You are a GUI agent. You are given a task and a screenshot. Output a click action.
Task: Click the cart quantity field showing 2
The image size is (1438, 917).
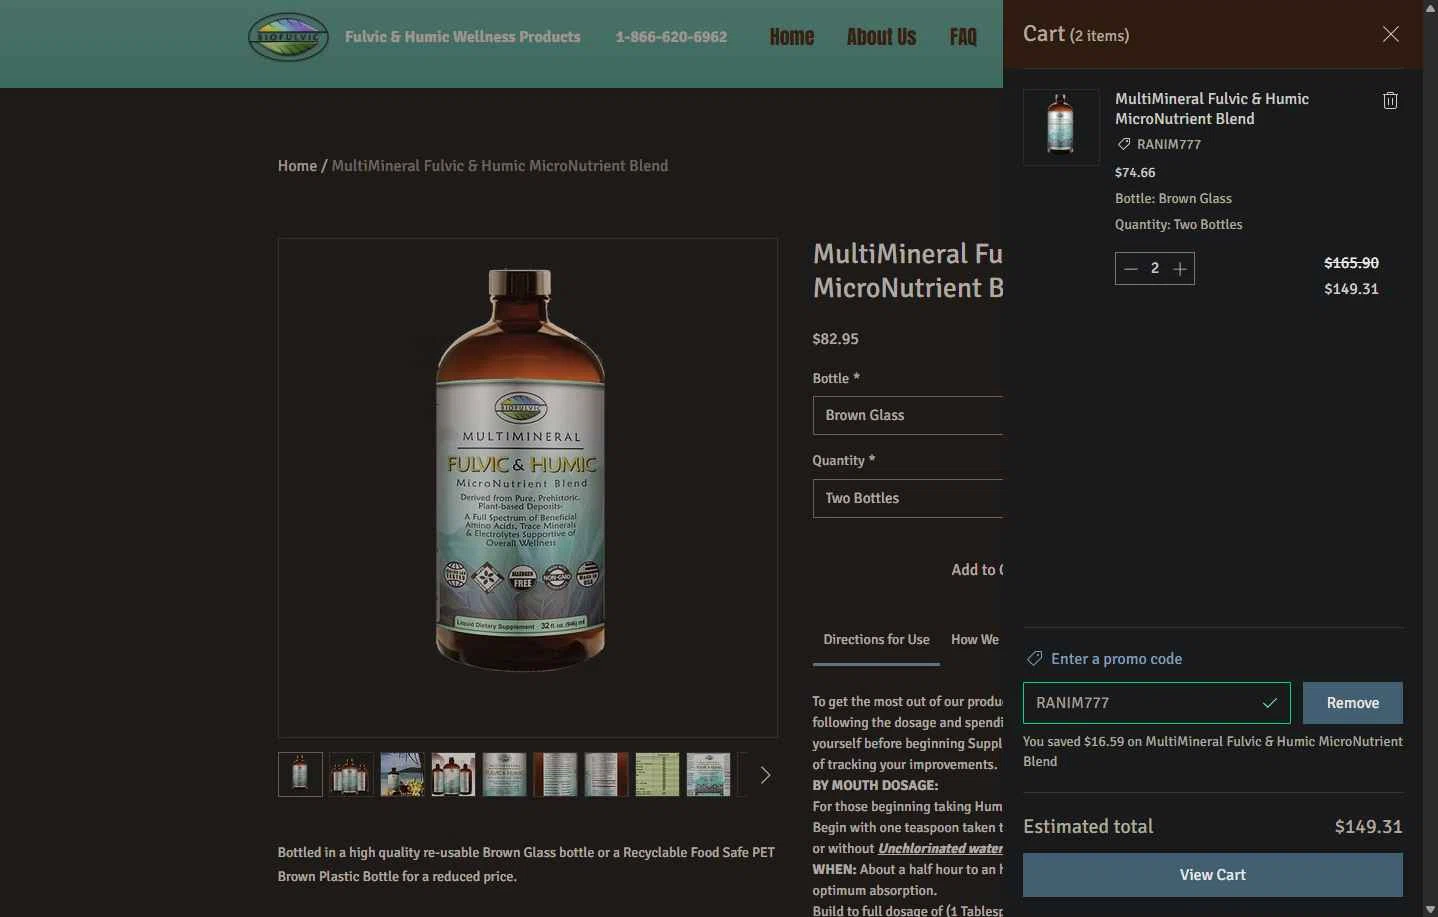[x=1155, y=268]
